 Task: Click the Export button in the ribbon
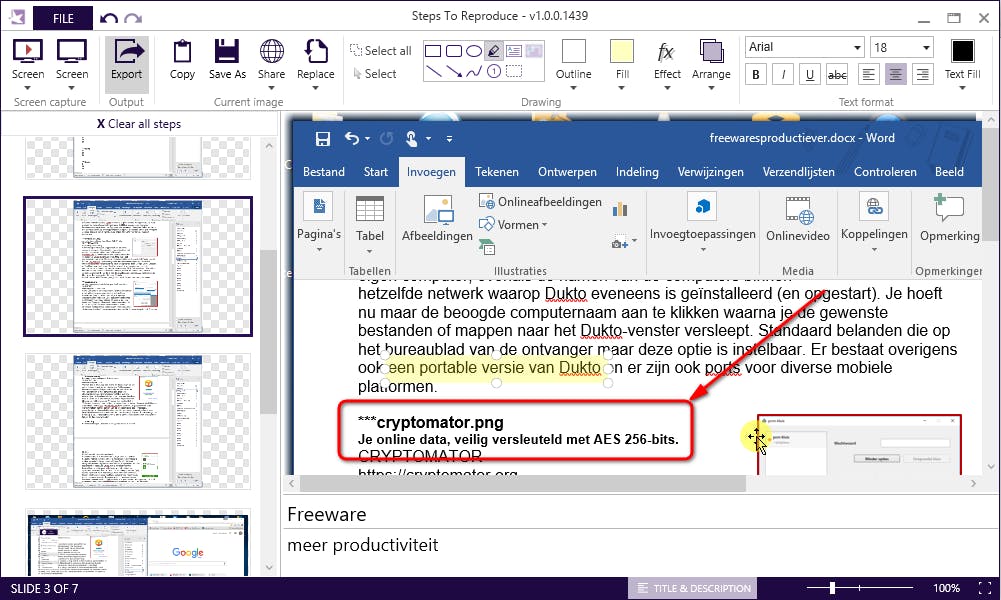pyautogui.click(x=126, y=60)
